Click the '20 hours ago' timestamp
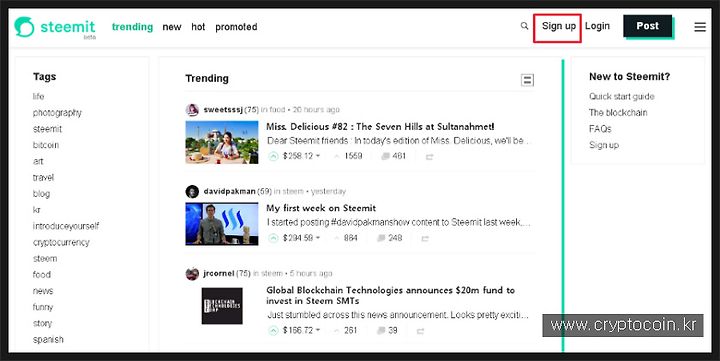The image size is (720, 361). pos(316,110)
